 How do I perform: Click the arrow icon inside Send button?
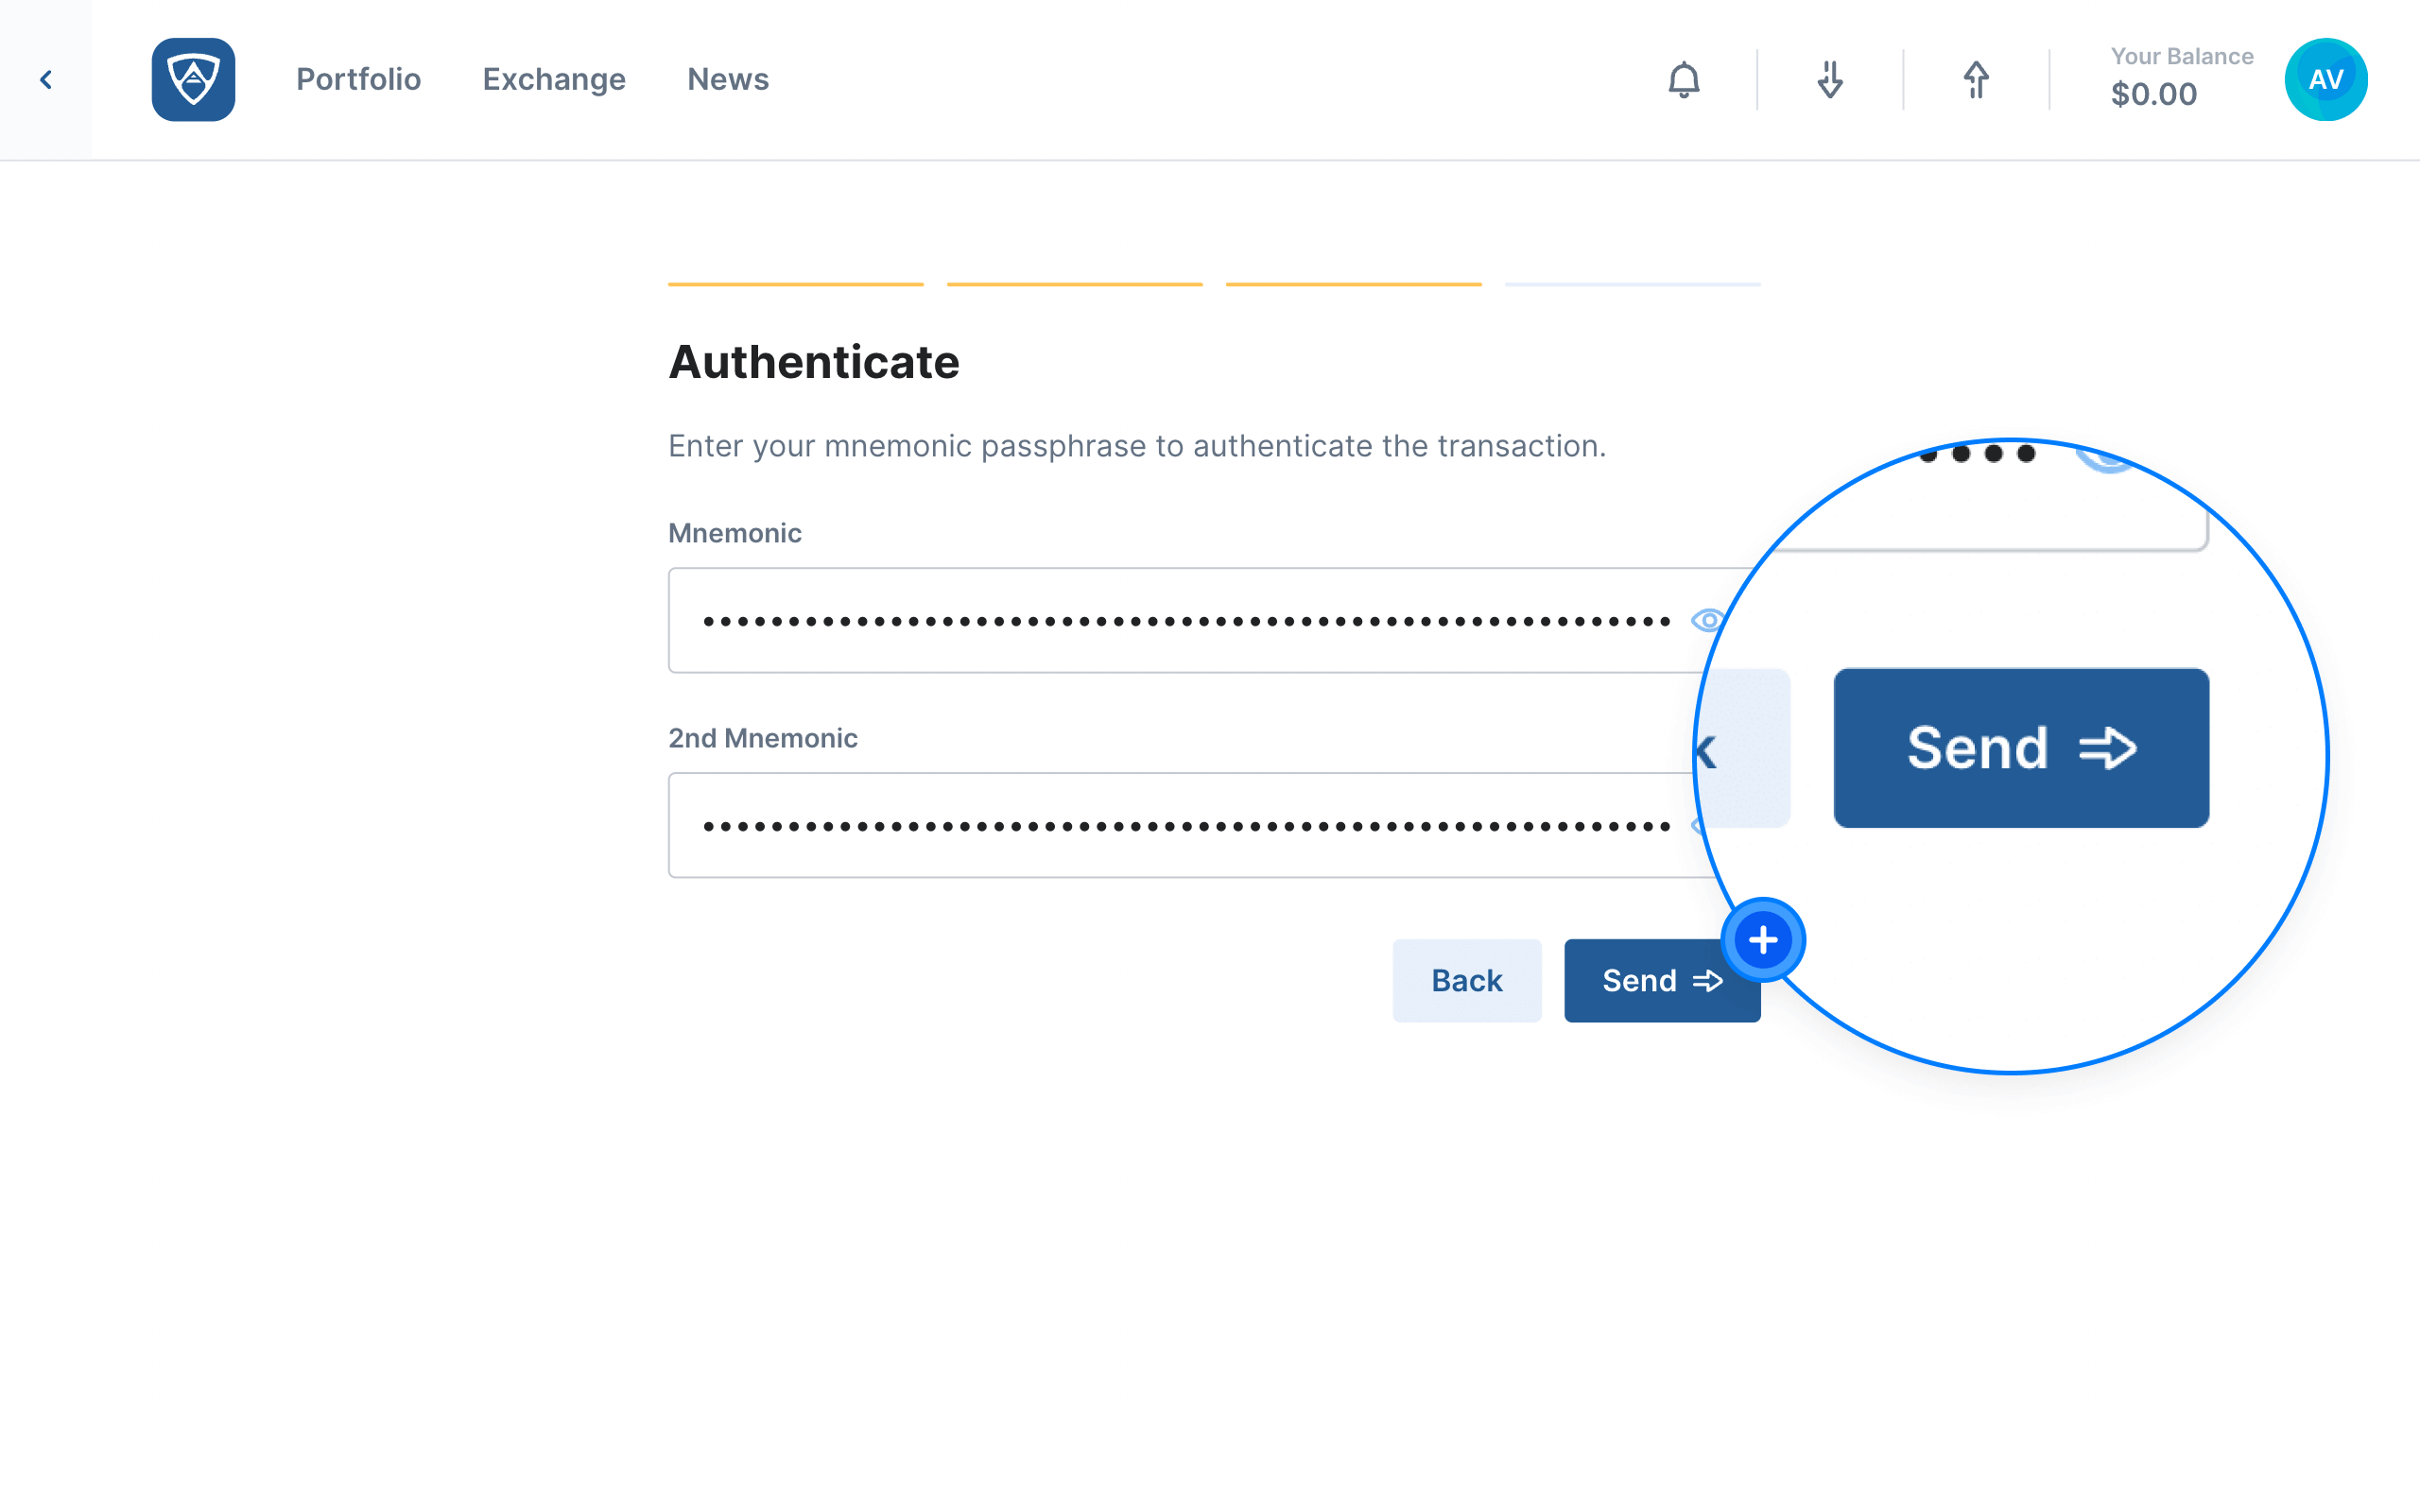(1708, 981)
